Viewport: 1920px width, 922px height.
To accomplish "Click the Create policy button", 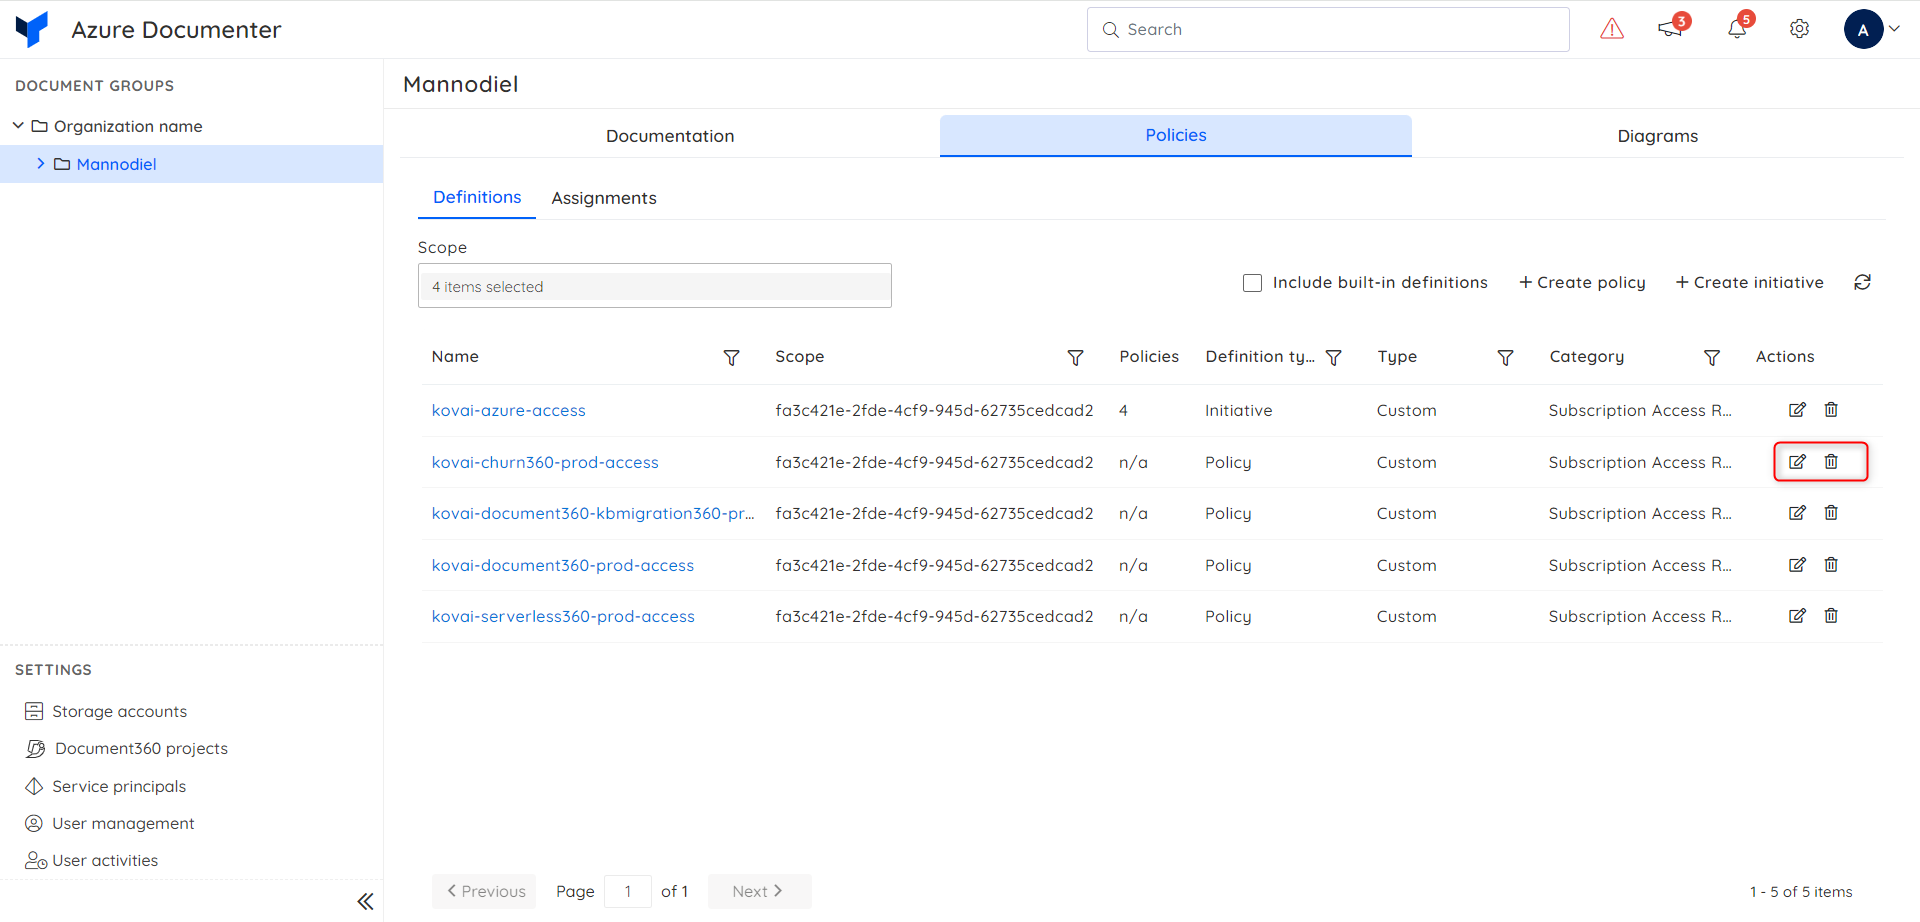I will click(1582, 283).
